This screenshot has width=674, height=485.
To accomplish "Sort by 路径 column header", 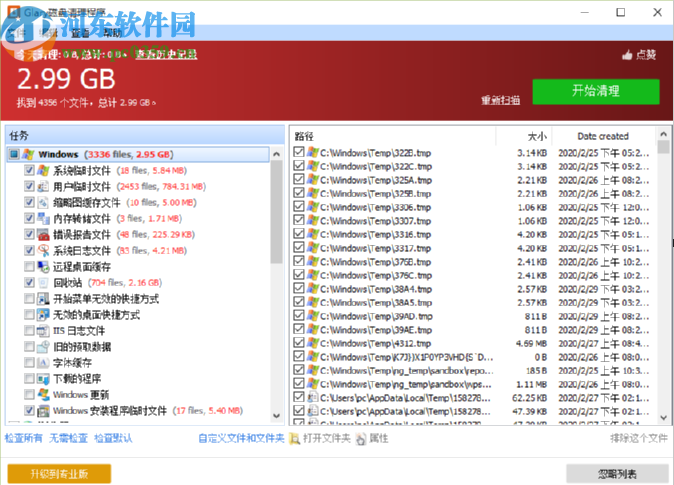I will pos(393,136).
